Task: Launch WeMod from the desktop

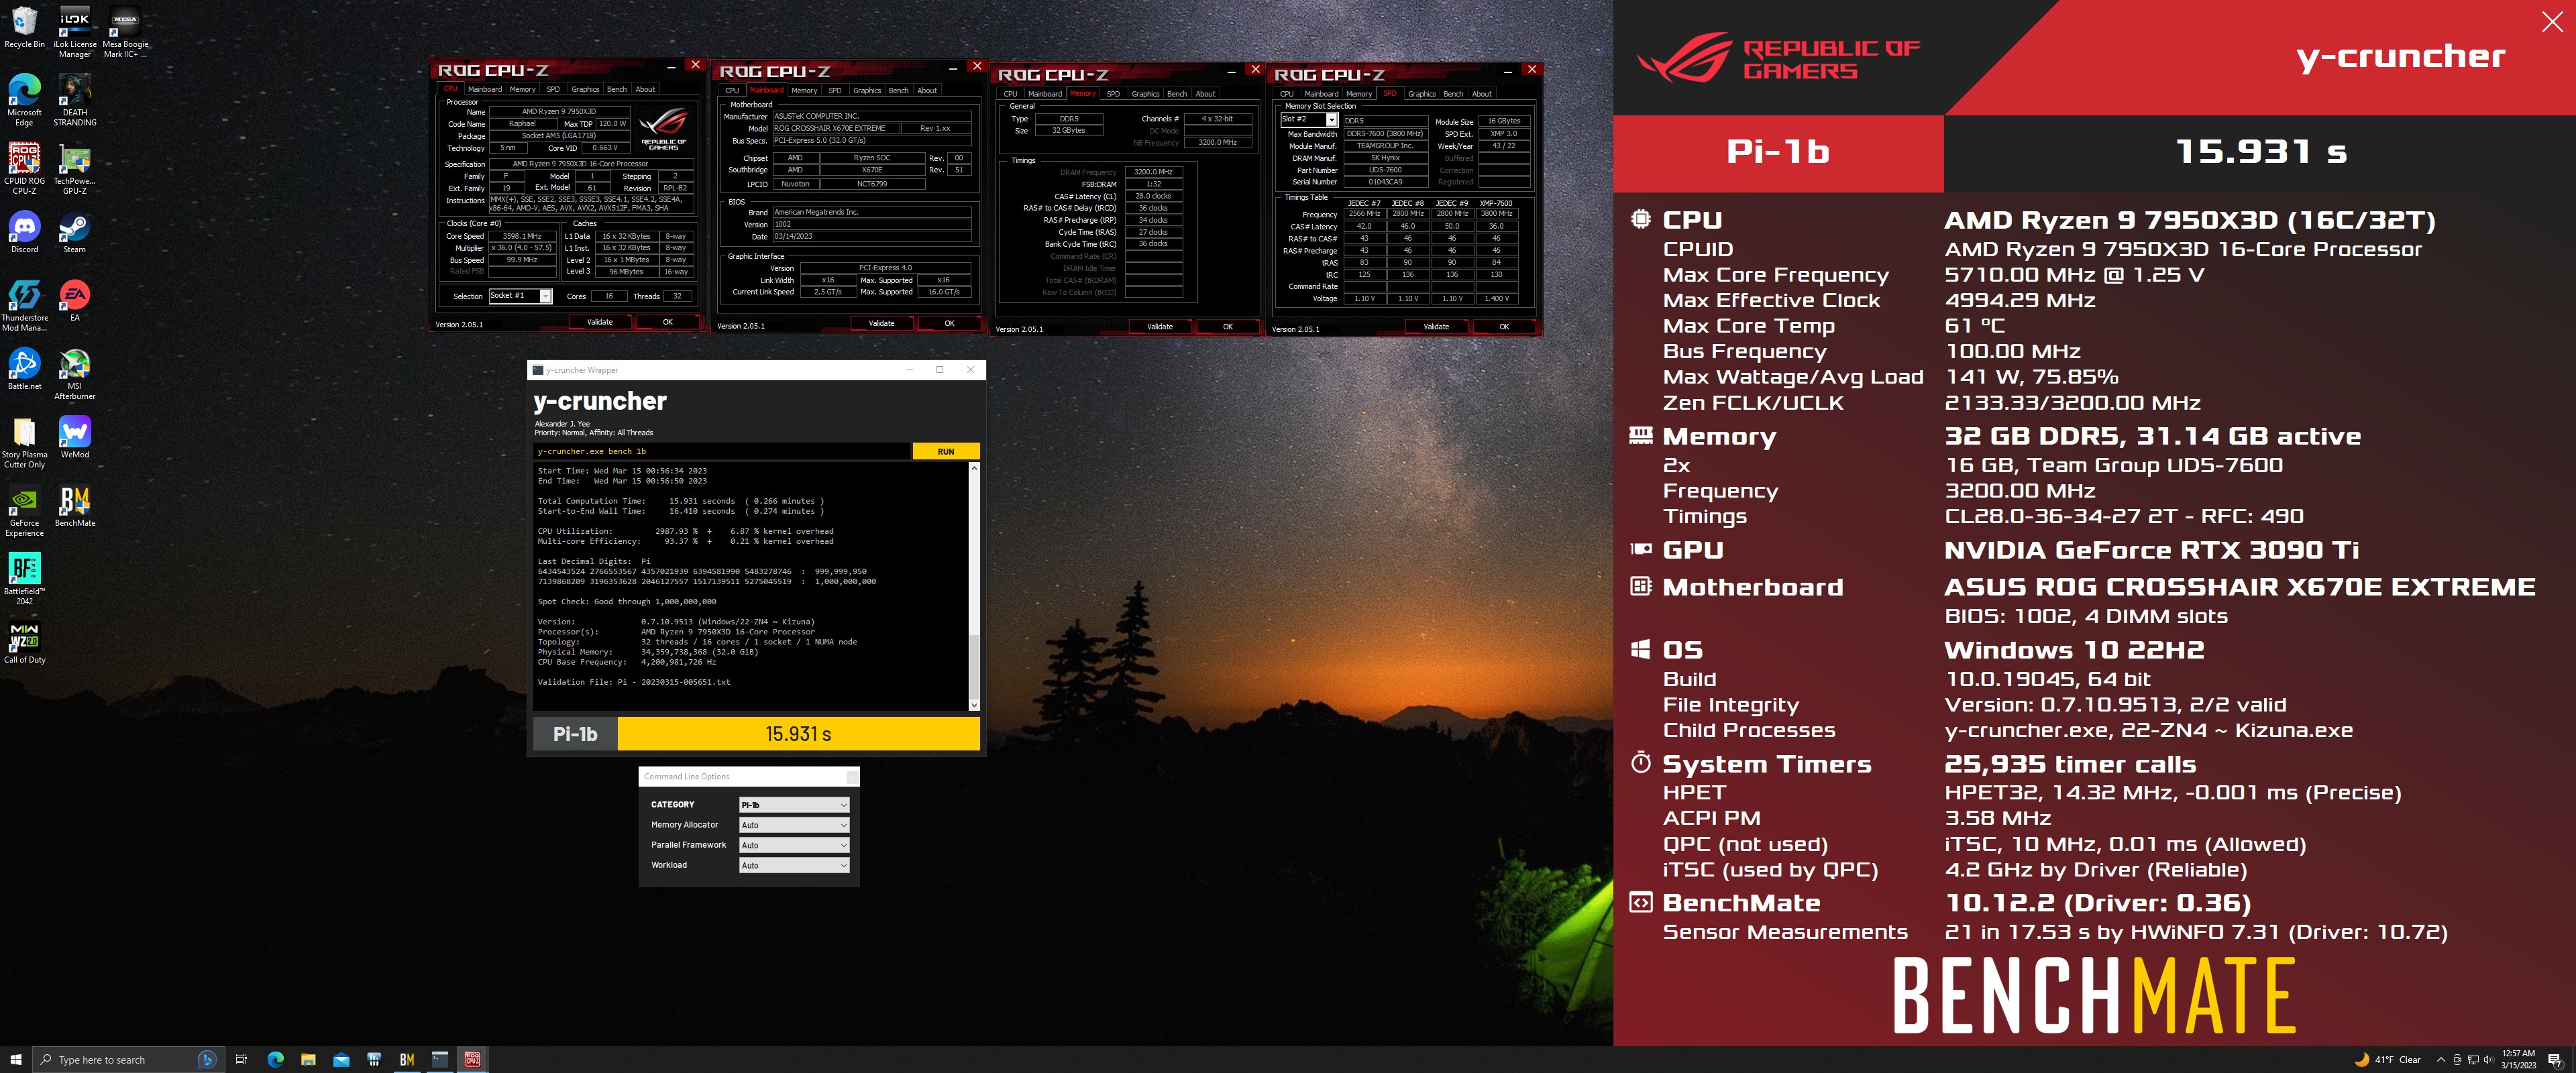Action: coord(74,437)
